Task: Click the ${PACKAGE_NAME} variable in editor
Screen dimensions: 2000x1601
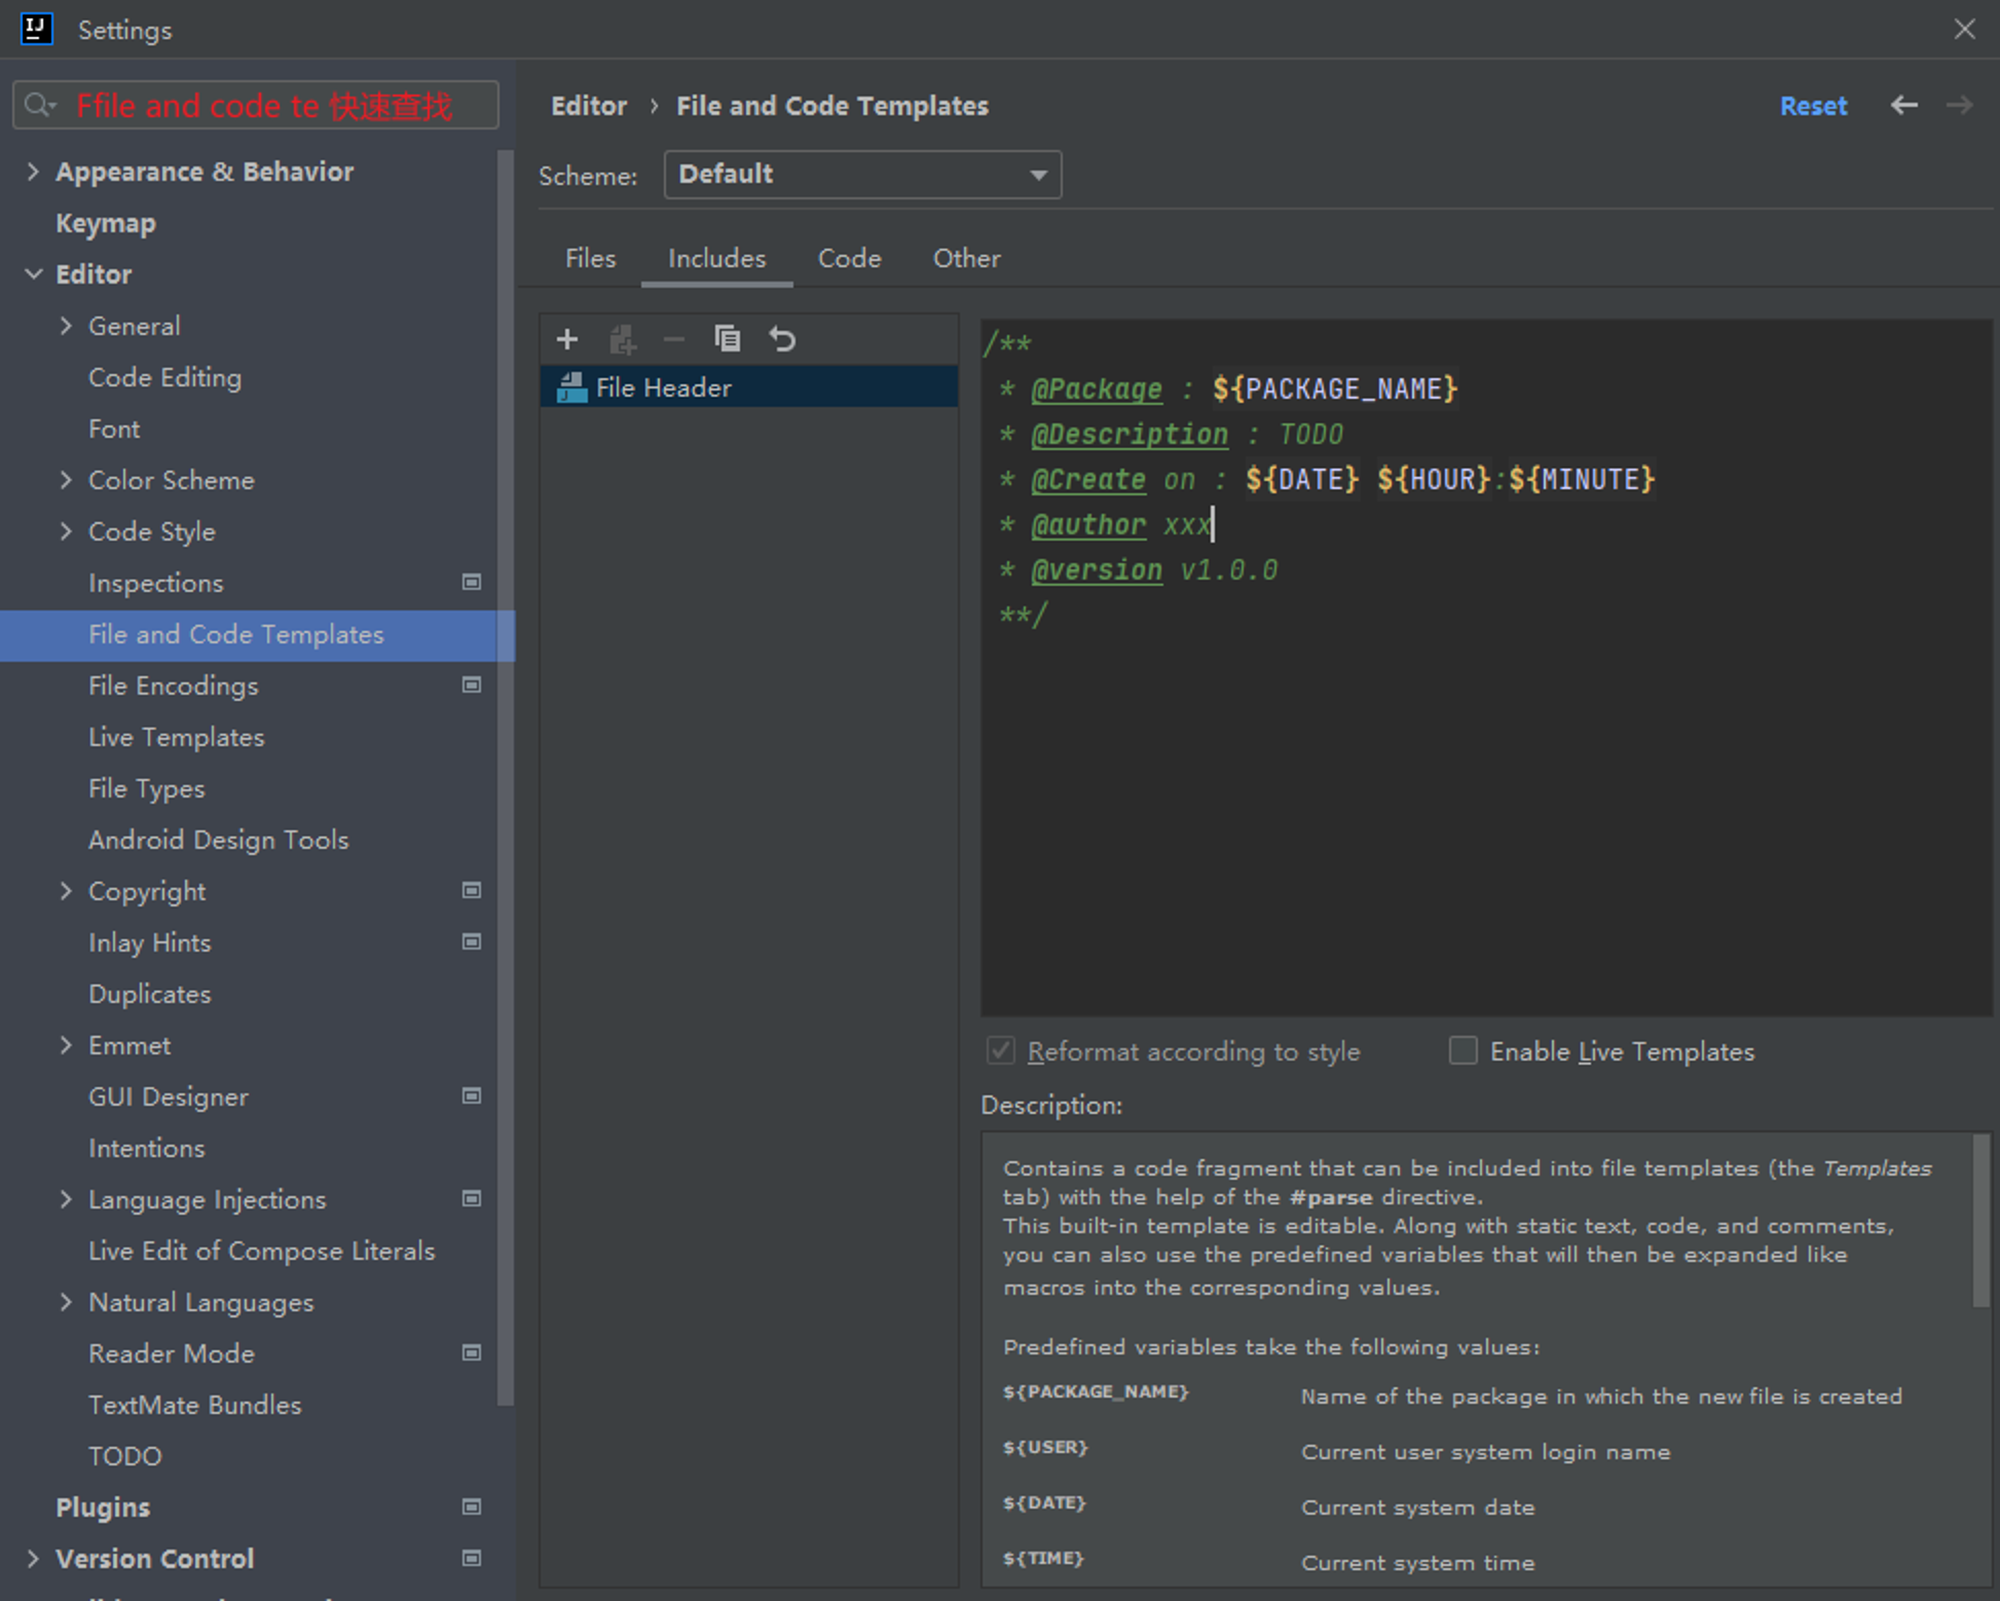Action: (1335, 388)
